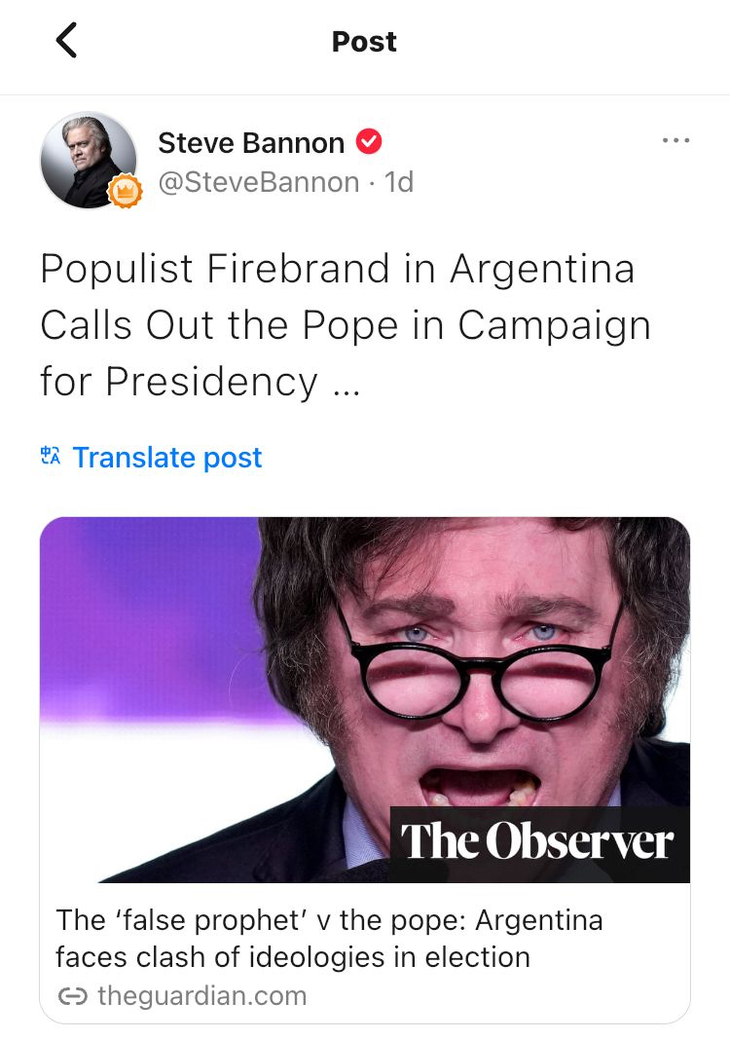Image resolution: width=730 pixels, height=1039 pixels.
Task: Open the three-dot more options menu
Action: 676,141
